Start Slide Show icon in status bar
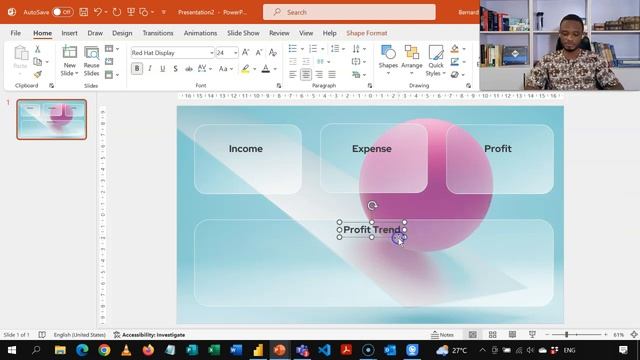The width and height of the screenshot is (640, 360). pyautogui.click(x=532, y=335)
